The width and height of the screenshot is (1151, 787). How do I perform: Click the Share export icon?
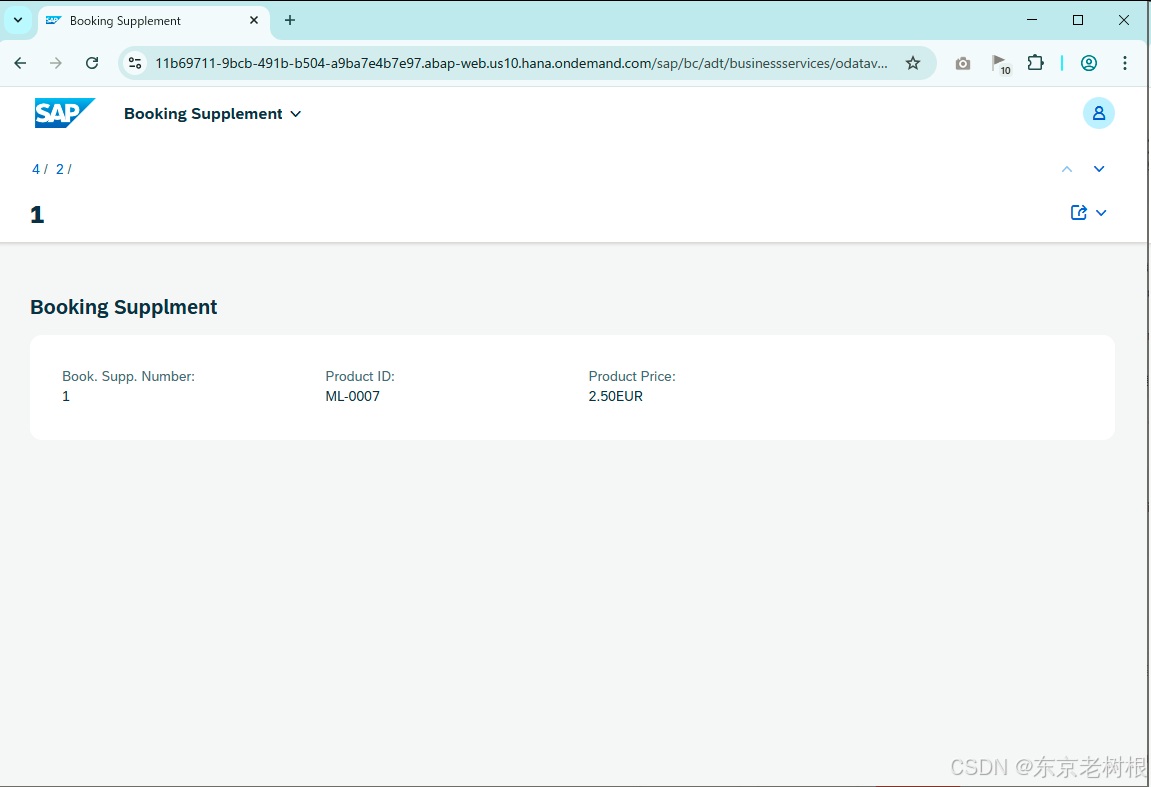pyautogui.click(x=1078, y=212)
